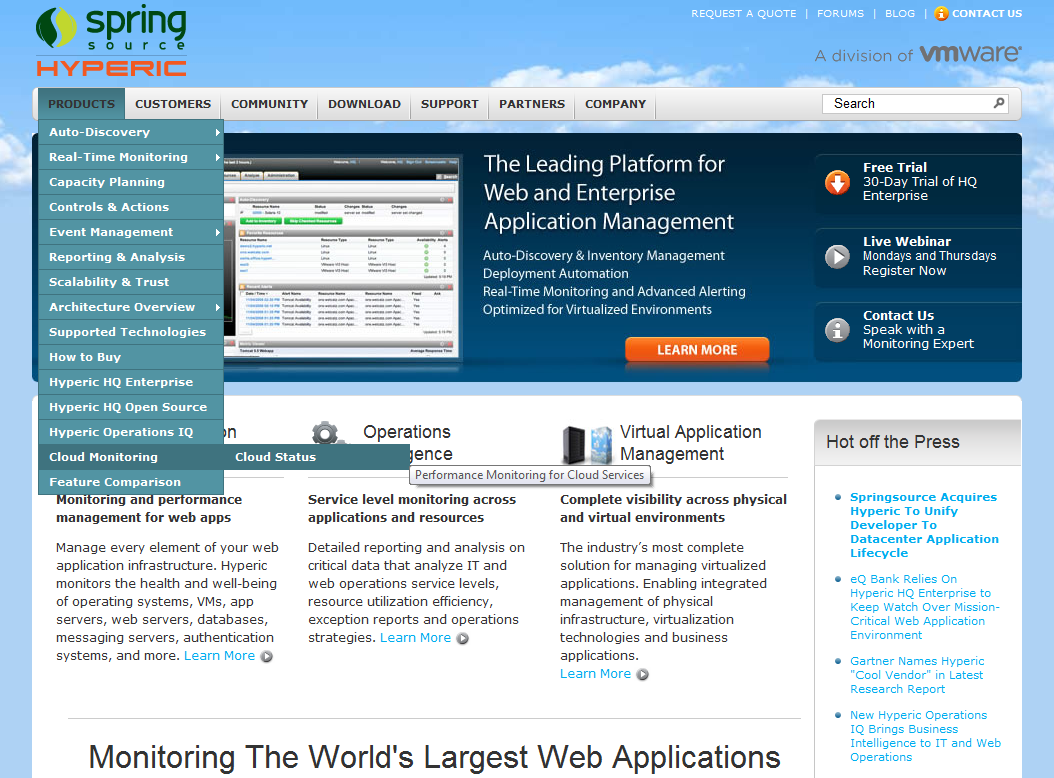Open New Hyperic Operations IQ news link

pyautogui.click(x=925, y=736)
